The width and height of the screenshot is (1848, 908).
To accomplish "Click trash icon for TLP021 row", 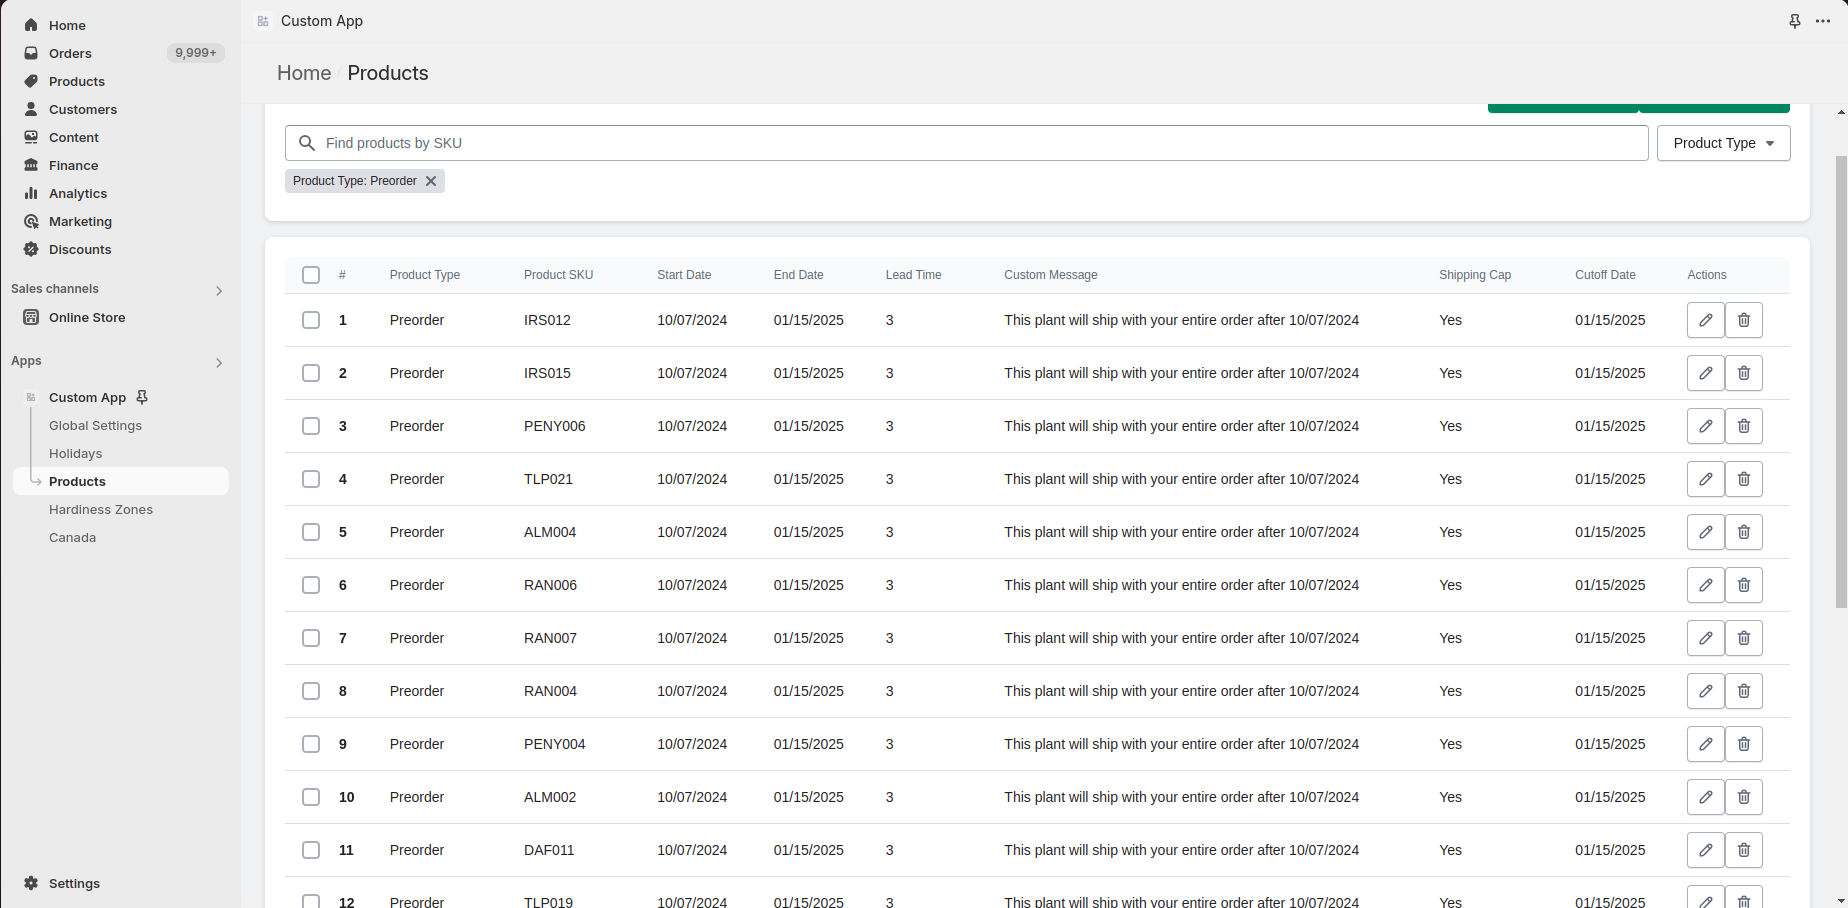I will pyautogui.click(x=1743, y=479).
